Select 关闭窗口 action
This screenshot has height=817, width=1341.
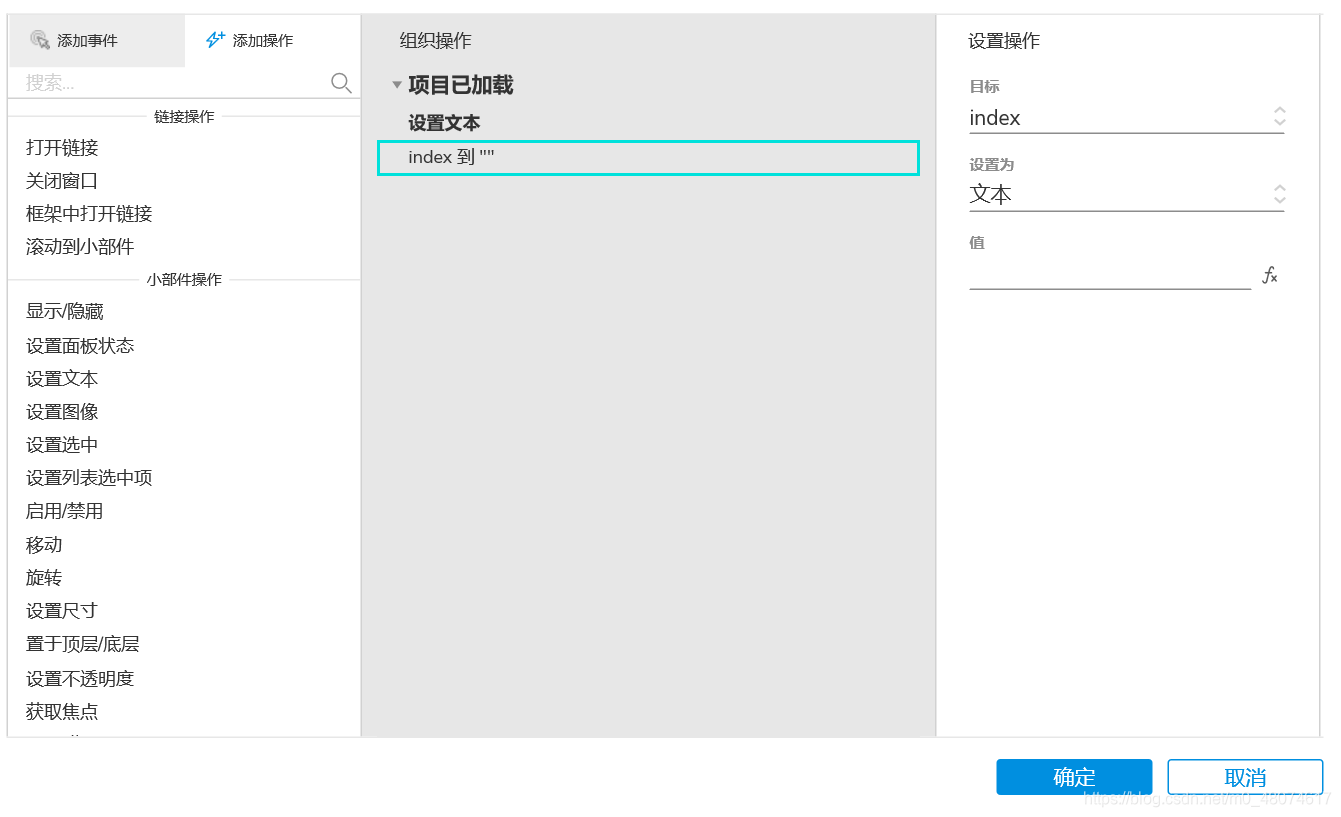(x=62, y=181)
